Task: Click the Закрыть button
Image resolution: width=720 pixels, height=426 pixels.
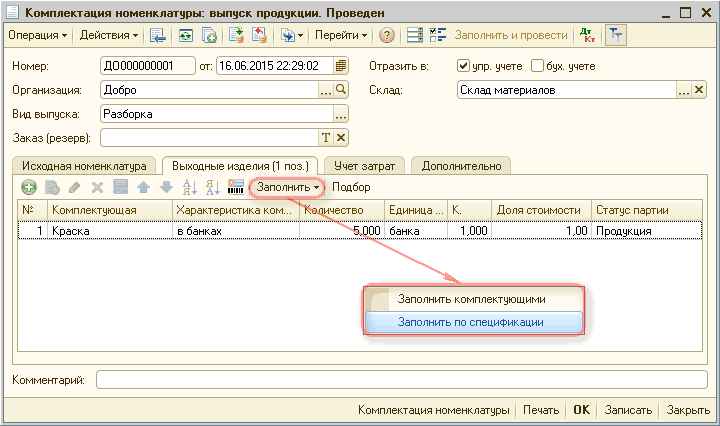Action: (688, 410)
